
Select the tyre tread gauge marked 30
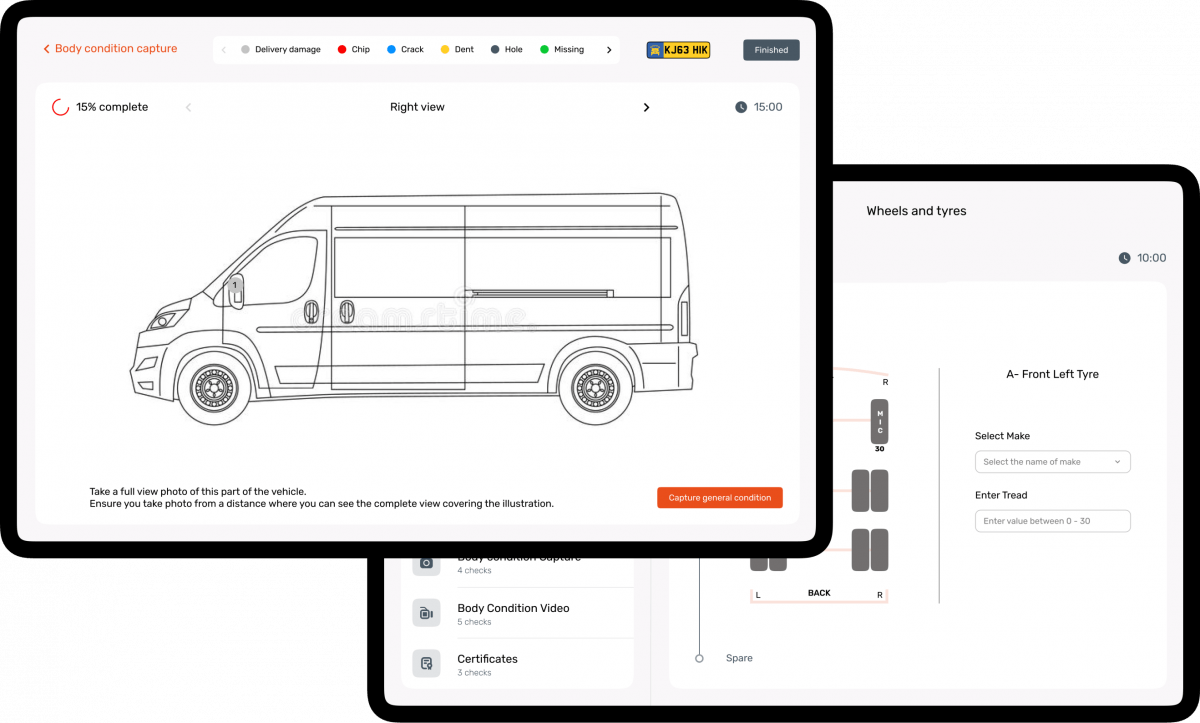coord(879,421)
